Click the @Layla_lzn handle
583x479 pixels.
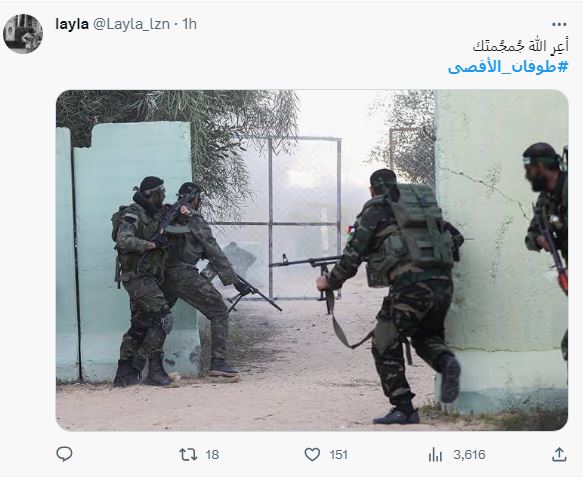pos(131,24)
